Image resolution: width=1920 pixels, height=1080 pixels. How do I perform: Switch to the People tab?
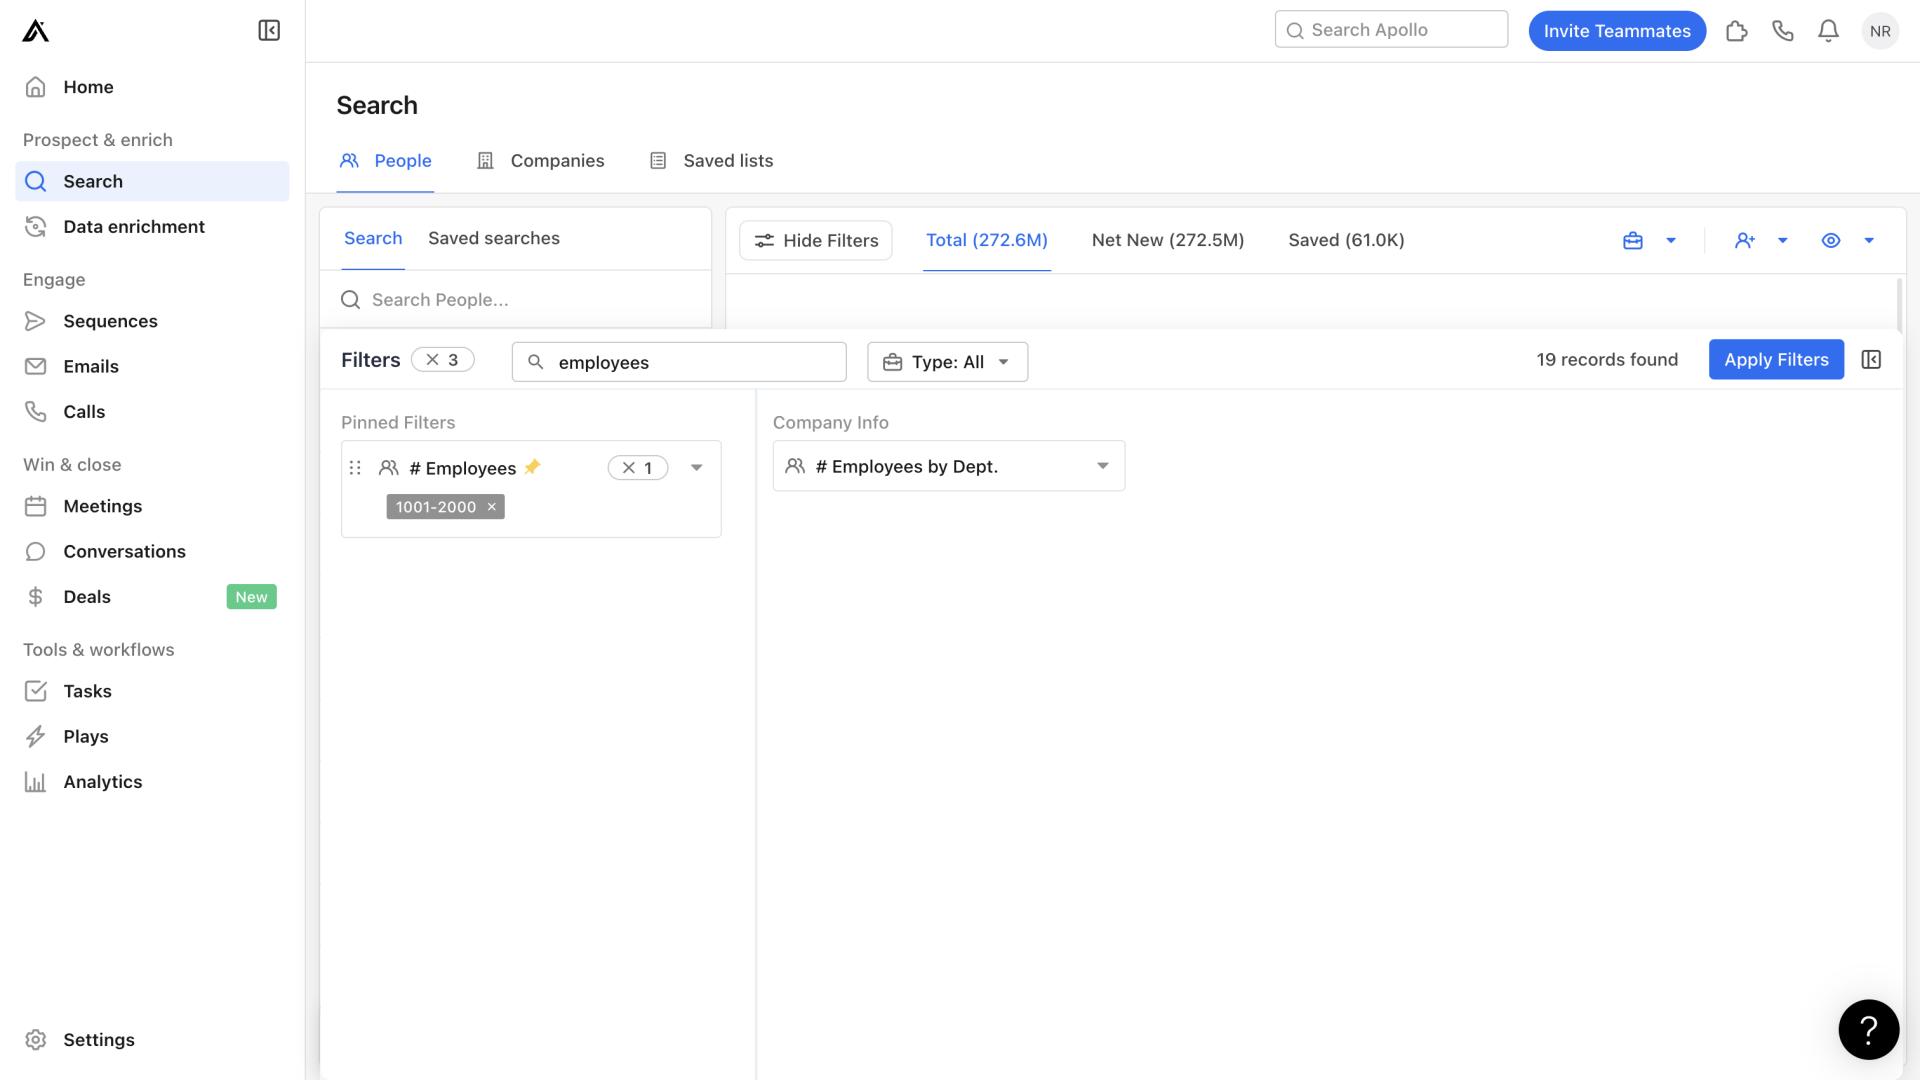[386, 161]
